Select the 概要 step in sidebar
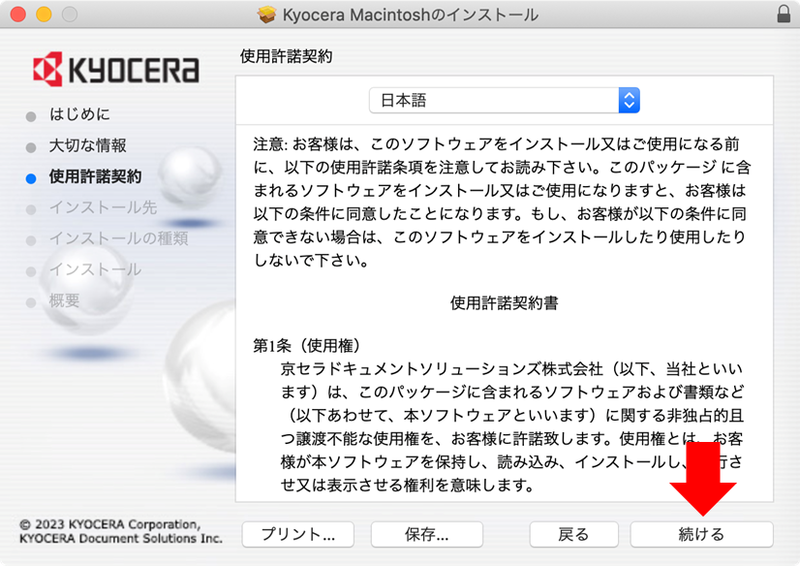This screenshot has width=800, height=566. tap(64, 301)
